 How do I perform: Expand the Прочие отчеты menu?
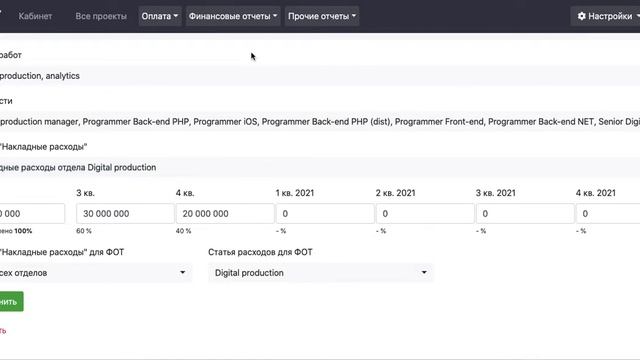pyautogui.click(x=322, y=16)
